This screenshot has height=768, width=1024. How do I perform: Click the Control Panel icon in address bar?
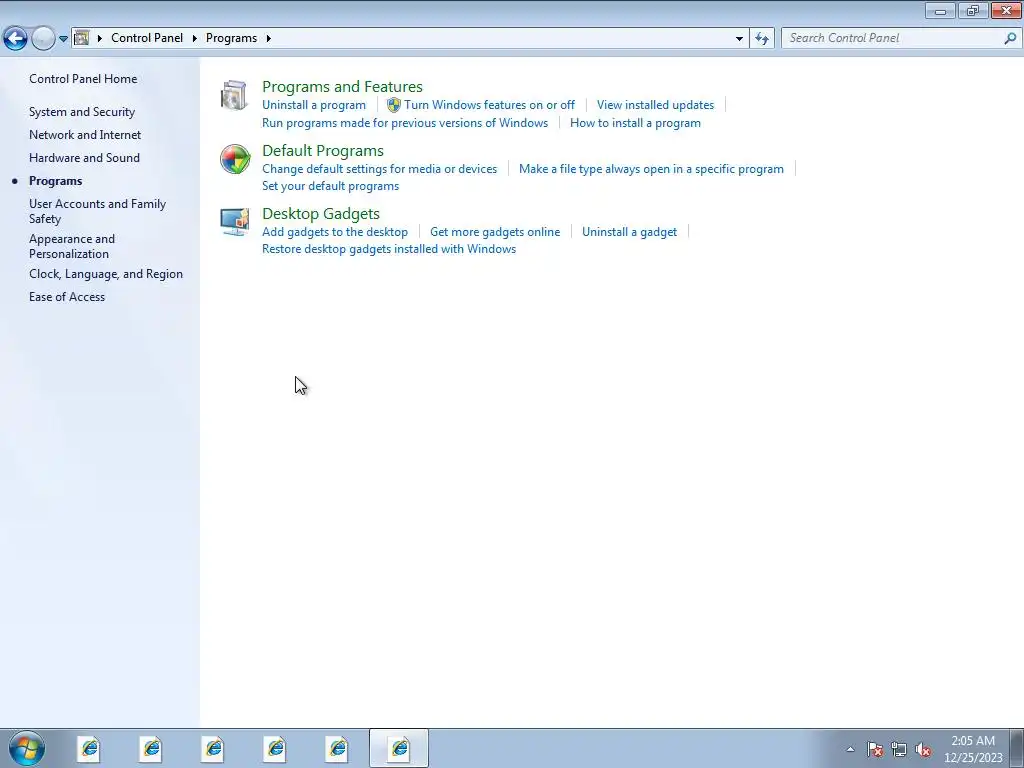point(82,38)
